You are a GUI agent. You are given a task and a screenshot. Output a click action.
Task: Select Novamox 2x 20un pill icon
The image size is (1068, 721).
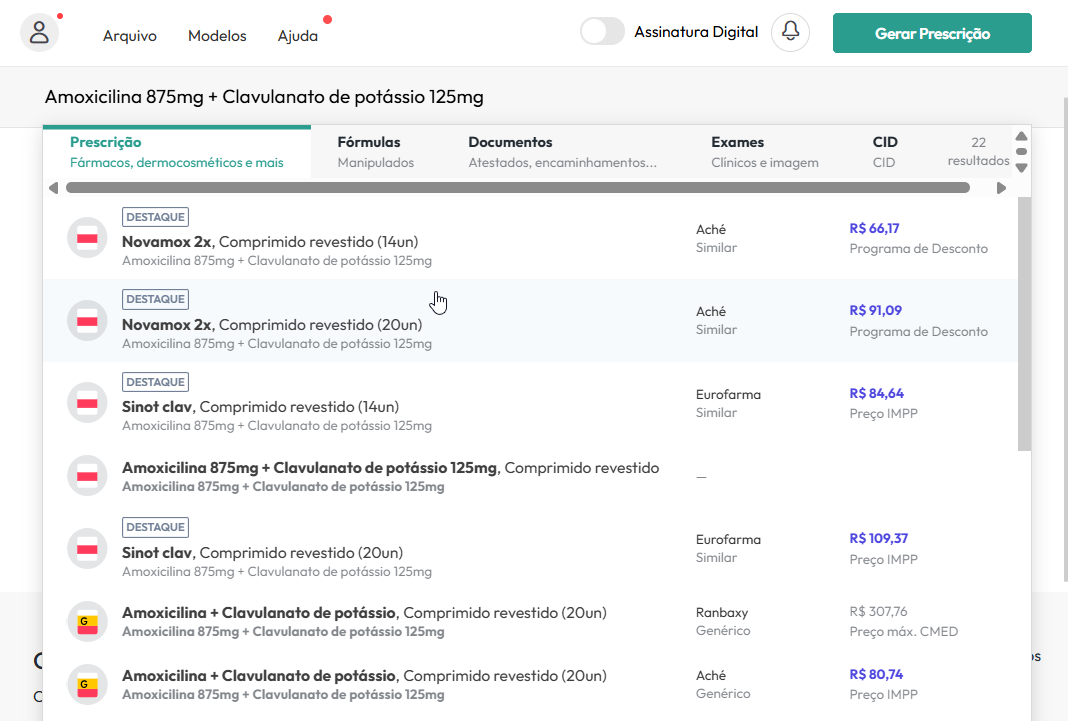tap(87, 321)
